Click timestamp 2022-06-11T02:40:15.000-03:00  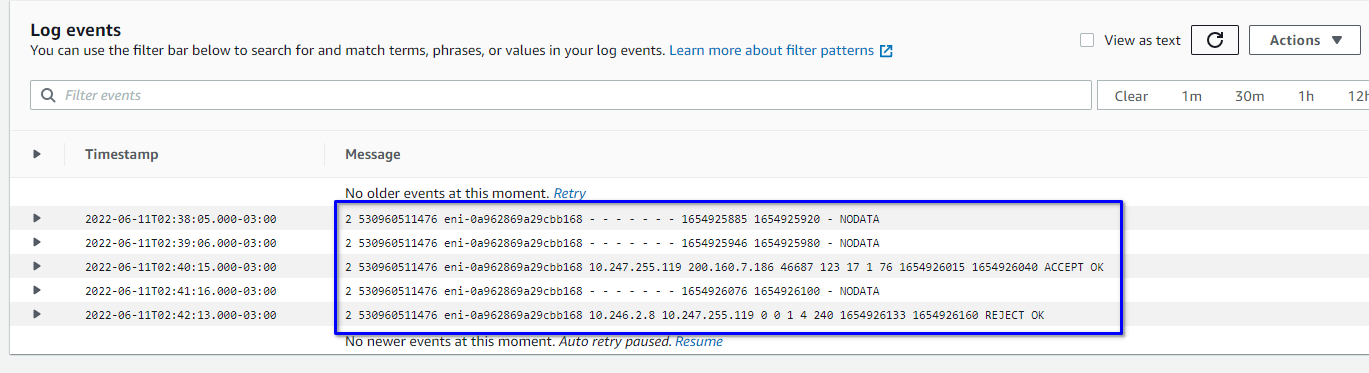point(181,267)
